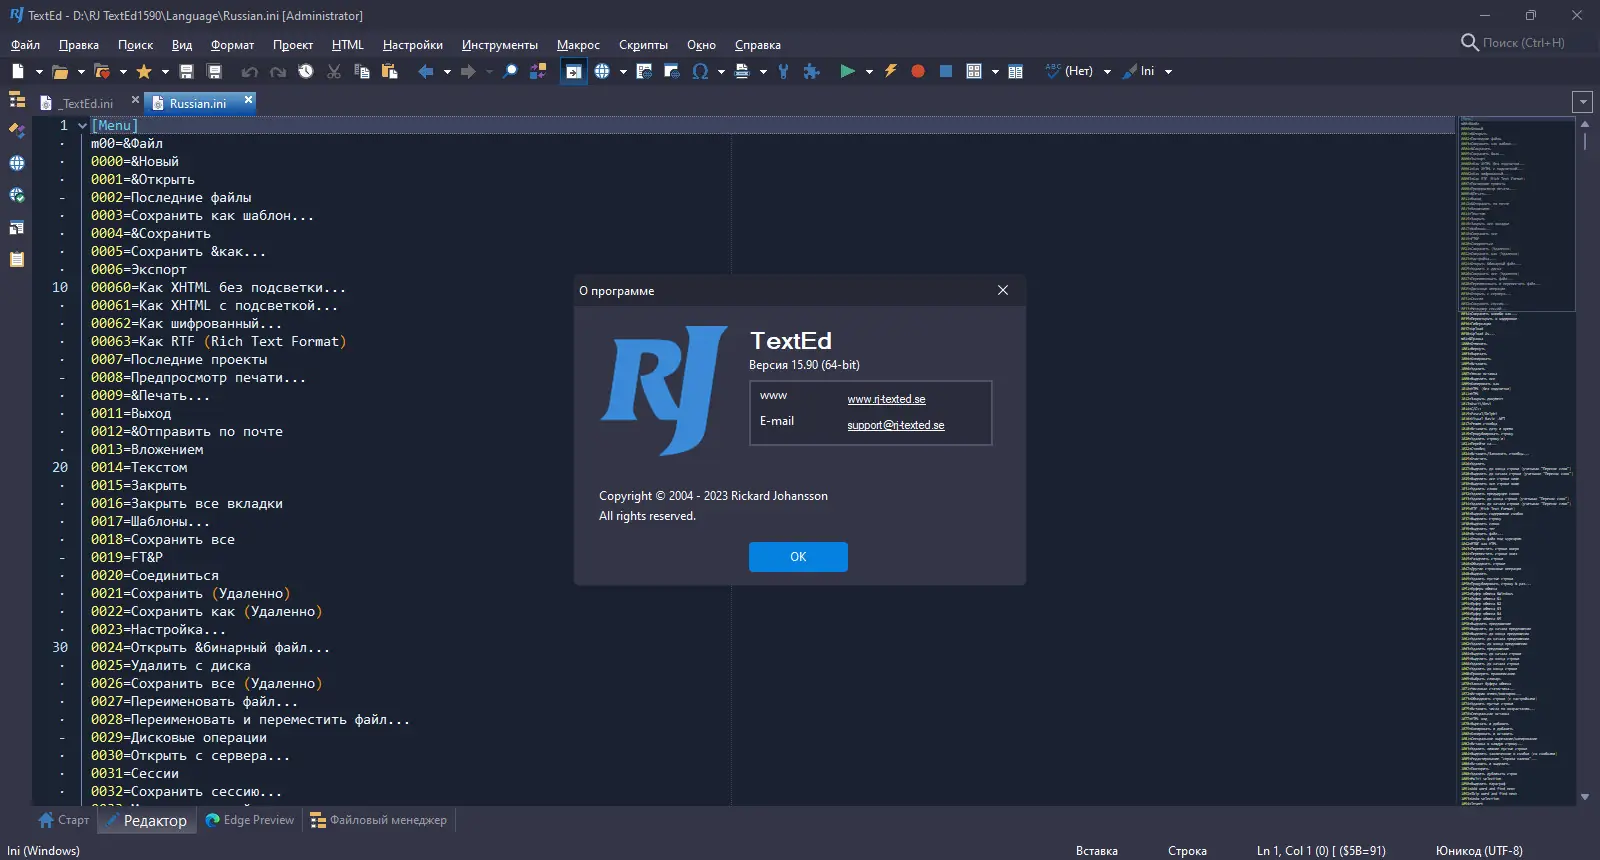Click the Save floppy disk icon
Screen dimensions: 1600x860
pos(186,71)
